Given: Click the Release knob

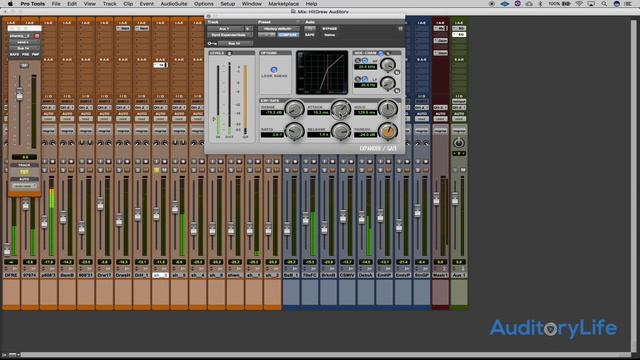Looking at the screenshot, I should [x=340, y=131].
